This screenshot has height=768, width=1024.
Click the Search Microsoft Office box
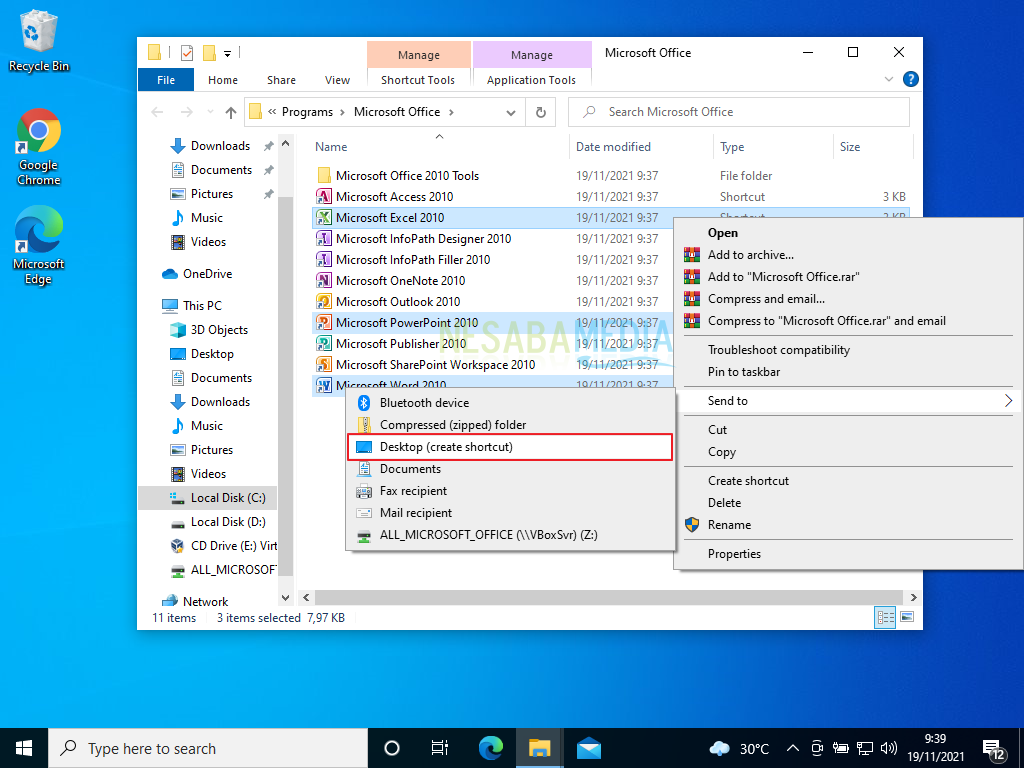point(738,111)
